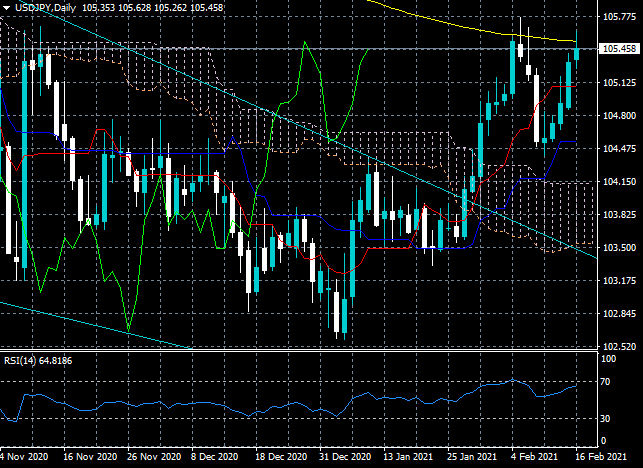Click the RSI 70 level label
Screen dimensions: 643x468
(x=605, y=382)
